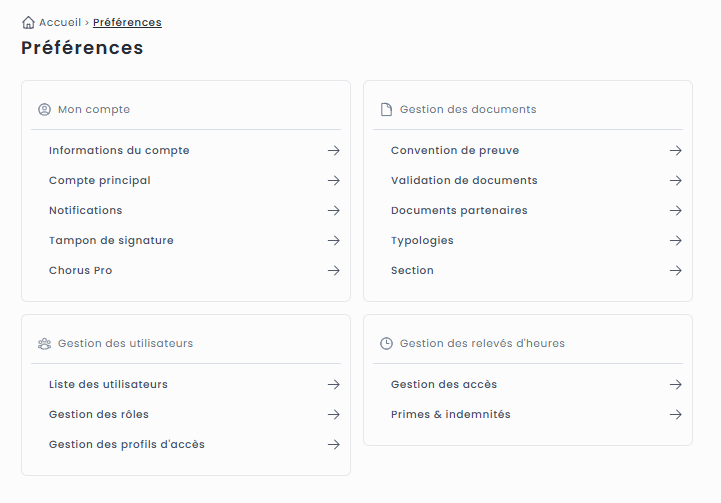Open Gestion des rôles
This screenshot has width=721, height=503.
[x=99, y=415]
